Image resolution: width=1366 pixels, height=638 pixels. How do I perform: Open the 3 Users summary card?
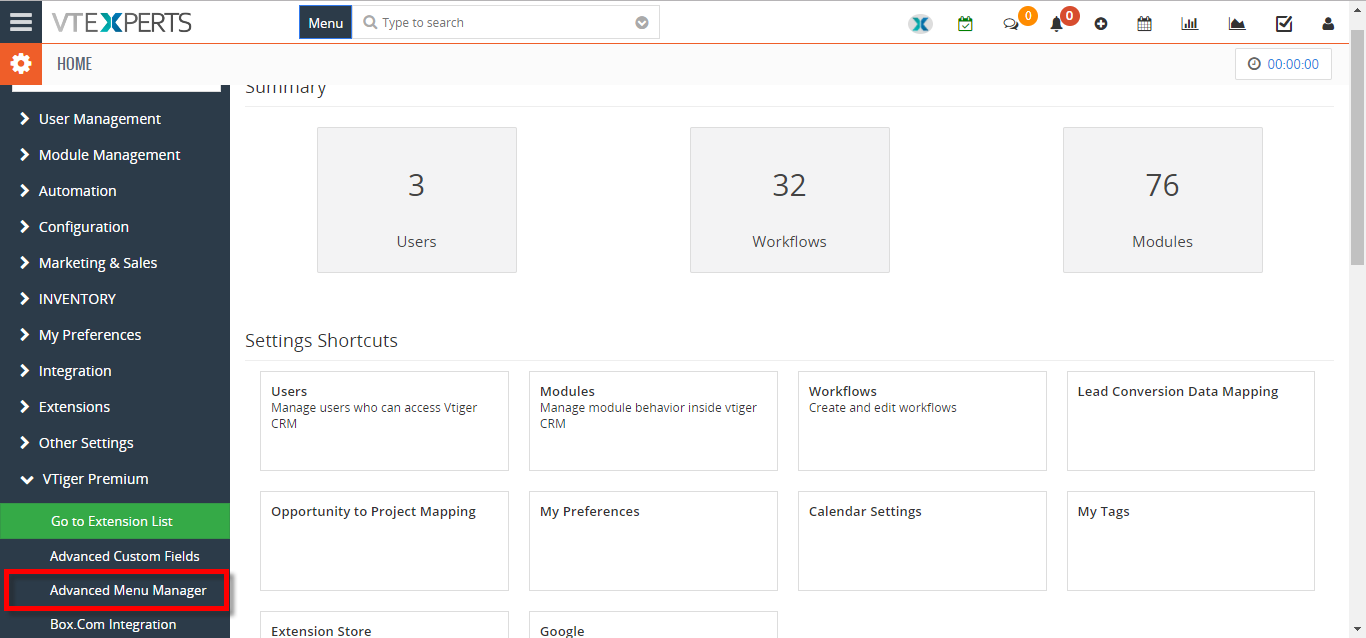(x=417, y=200)
